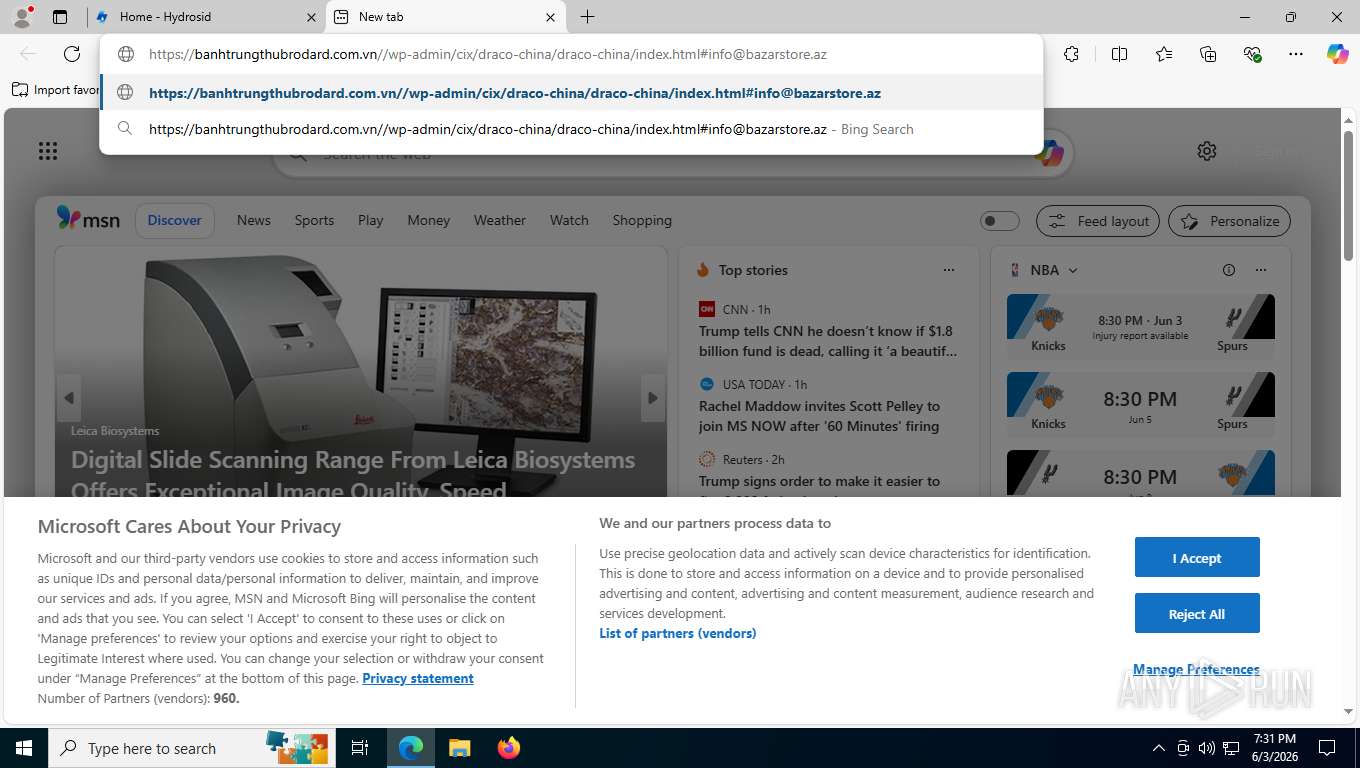
Task: Click Import favorites bookmark item
Action: click(56, 90)
